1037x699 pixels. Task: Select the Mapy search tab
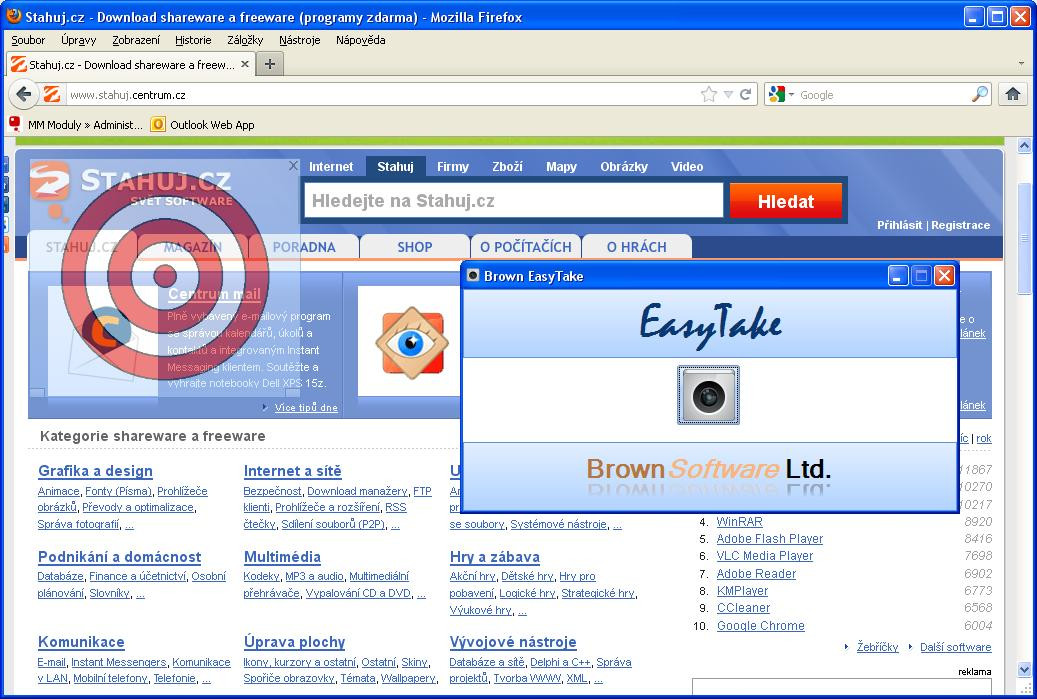pyautogui.click(x=561, y=167)
